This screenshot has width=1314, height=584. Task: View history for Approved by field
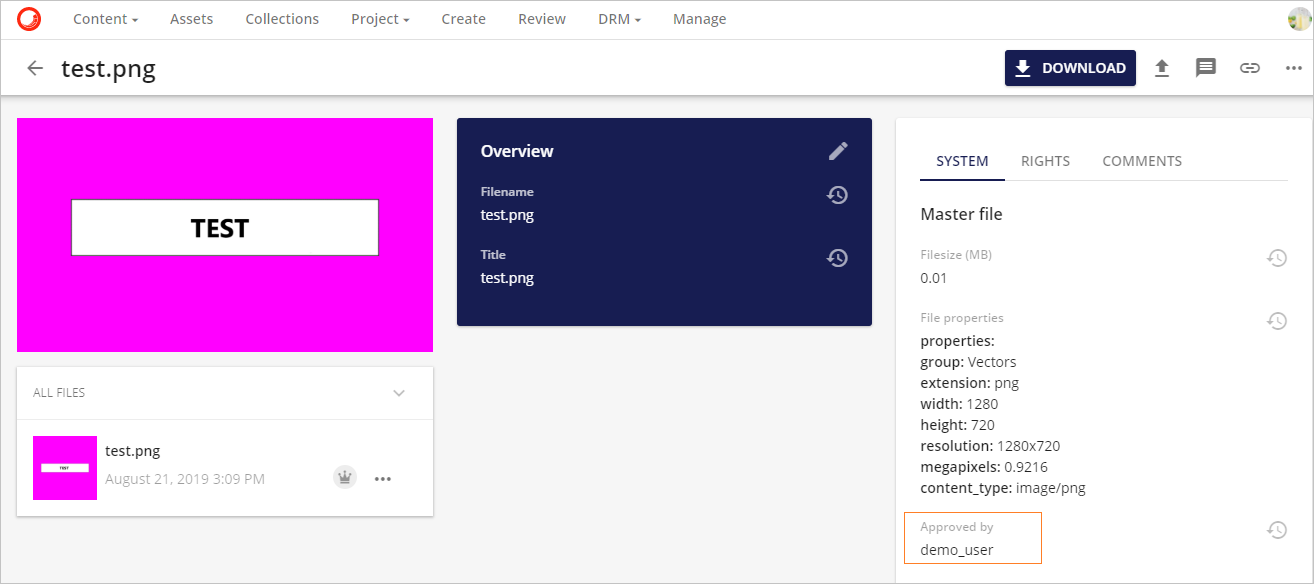coord(1277,529)
